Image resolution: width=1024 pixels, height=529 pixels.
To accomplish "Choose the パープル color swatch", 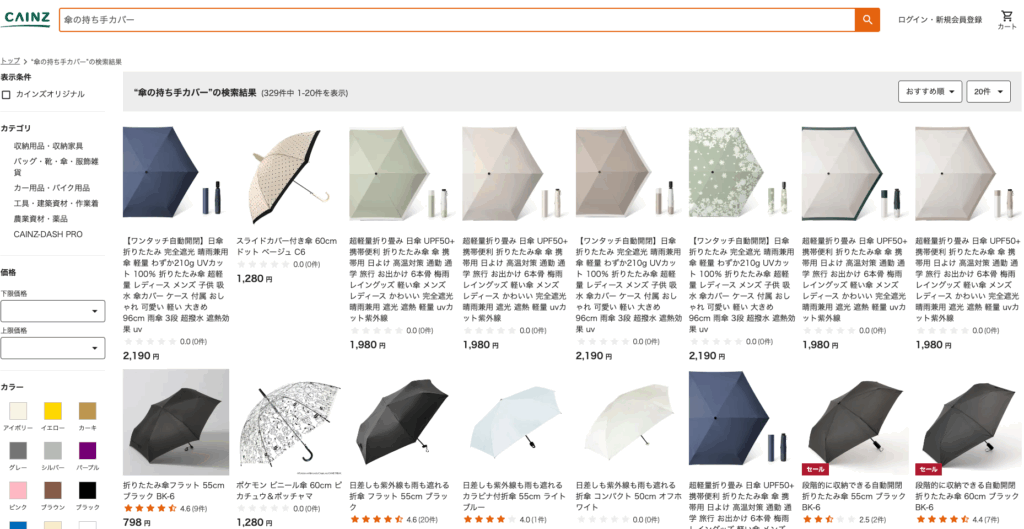I will 88,451.
